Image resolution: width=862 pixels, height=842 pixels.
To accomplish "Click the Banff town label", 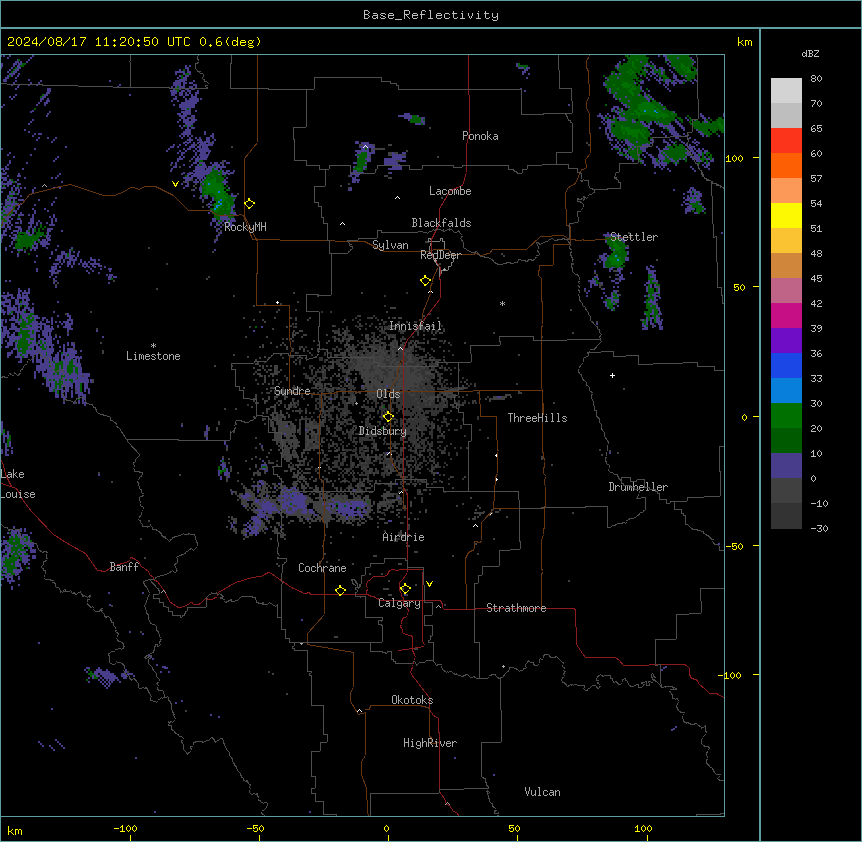I will click(x=124, y=567).
